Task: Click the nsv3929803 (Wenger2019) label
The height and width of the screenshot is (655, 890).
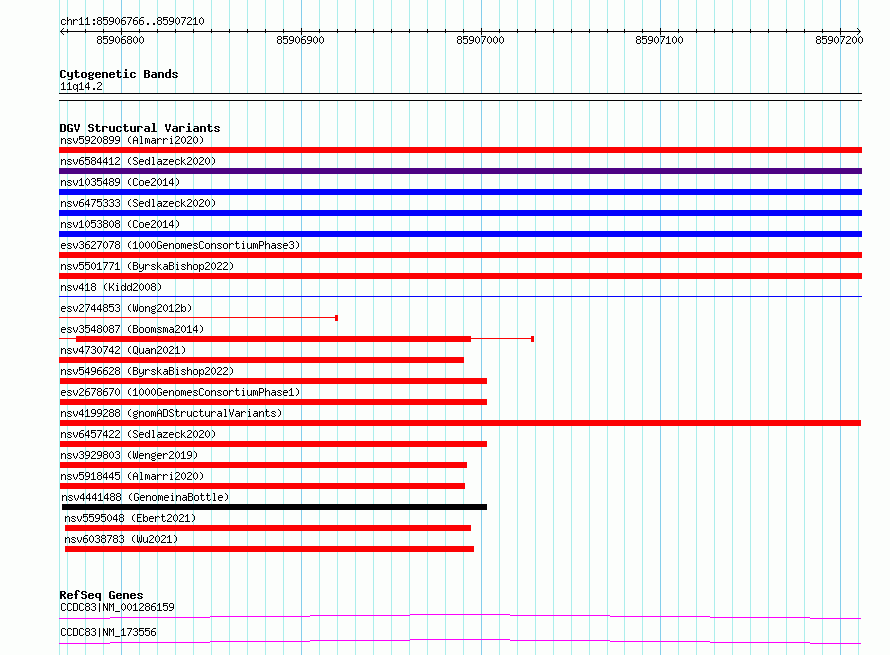Action: click(129, 455)
